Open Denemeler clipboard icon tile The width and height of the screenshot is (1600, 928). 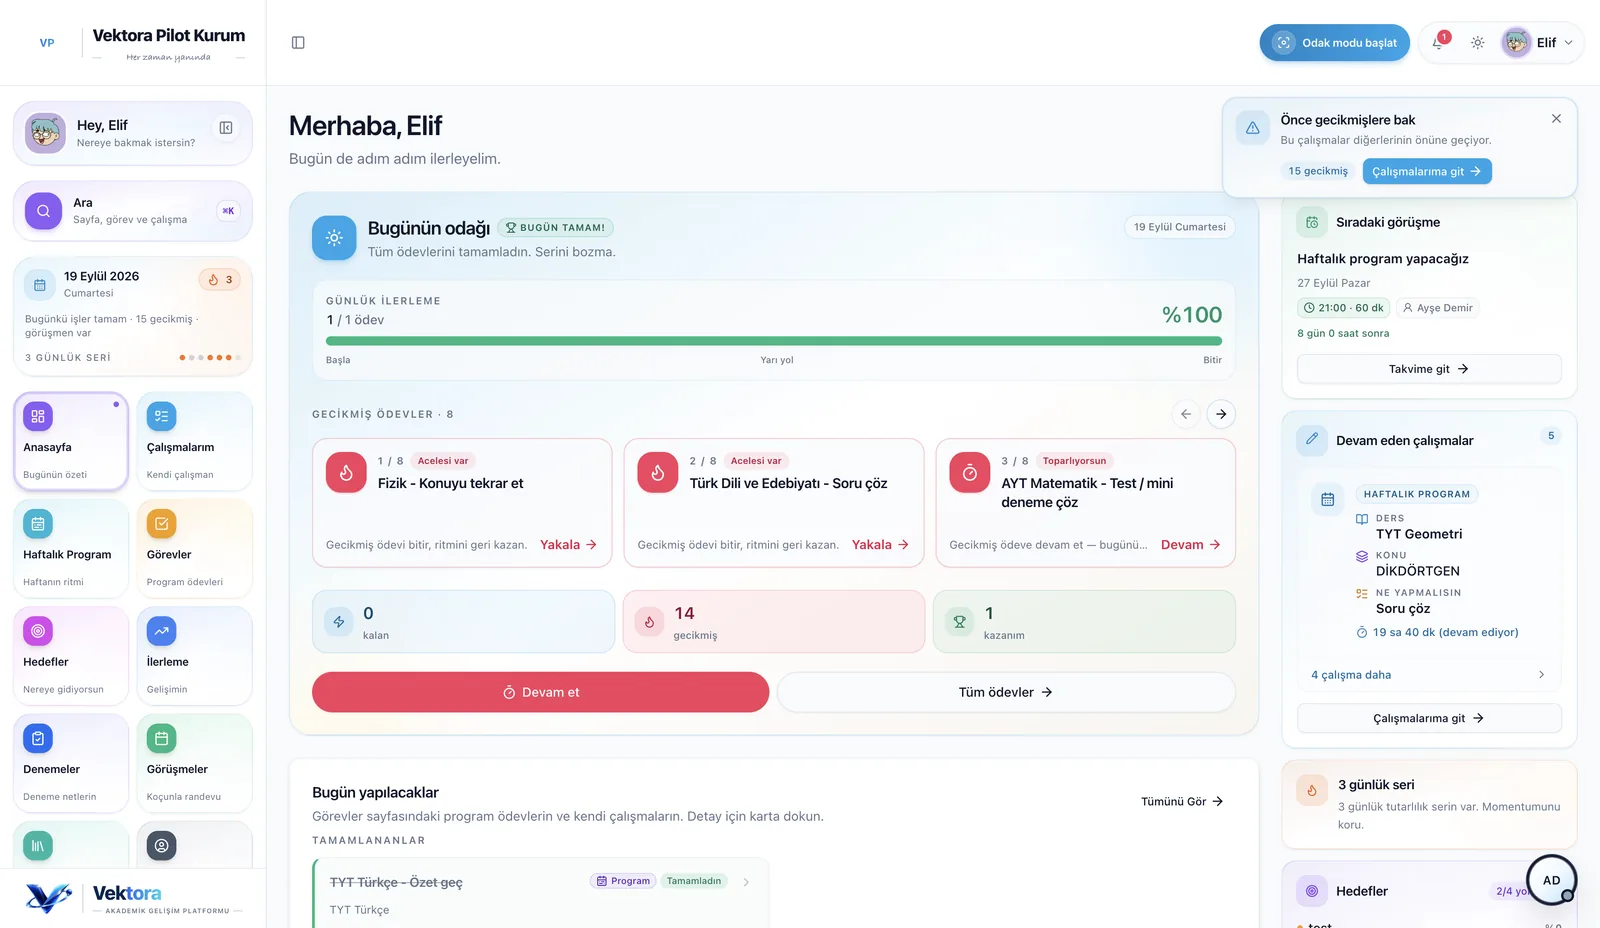(38, 739)
